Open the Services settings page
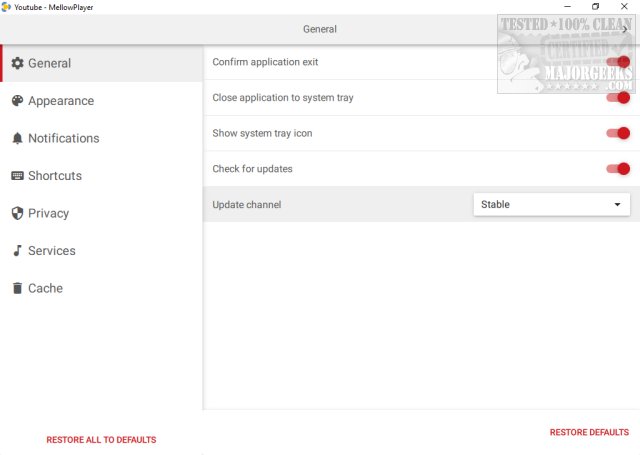Screen dimensions: 640x455 101,251
